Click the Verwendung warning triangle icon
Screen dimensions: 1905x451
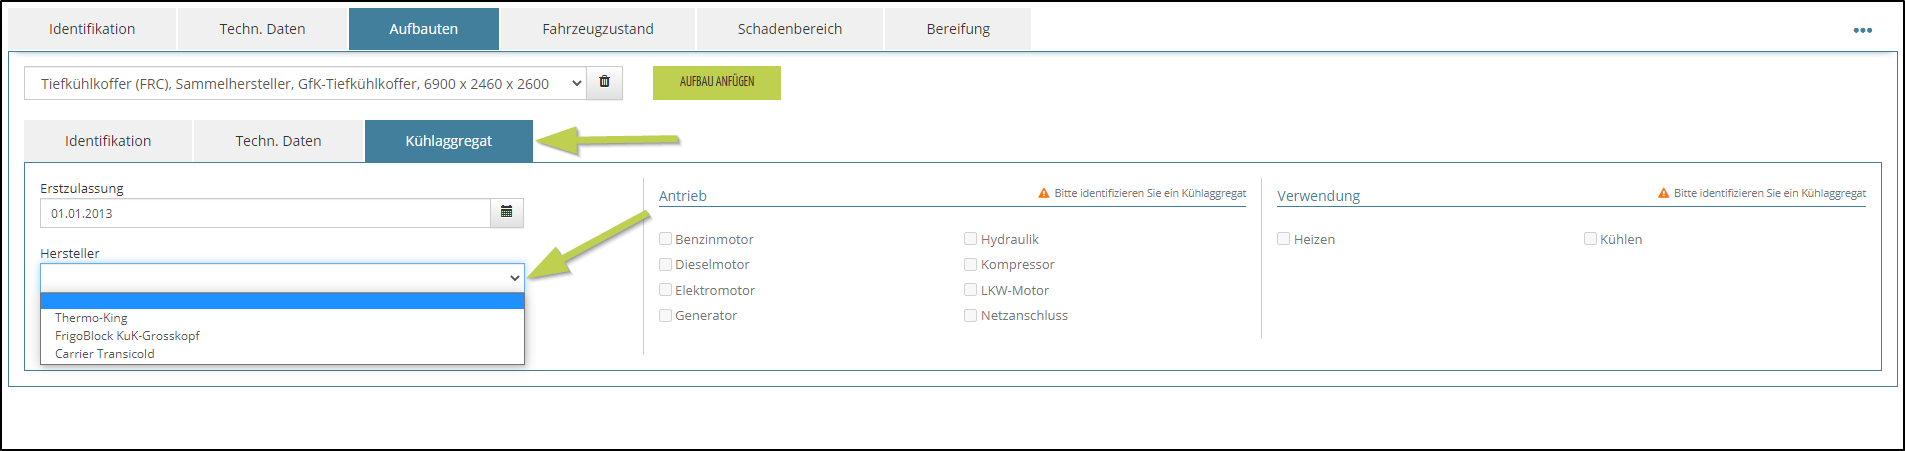click(1664, 193)
